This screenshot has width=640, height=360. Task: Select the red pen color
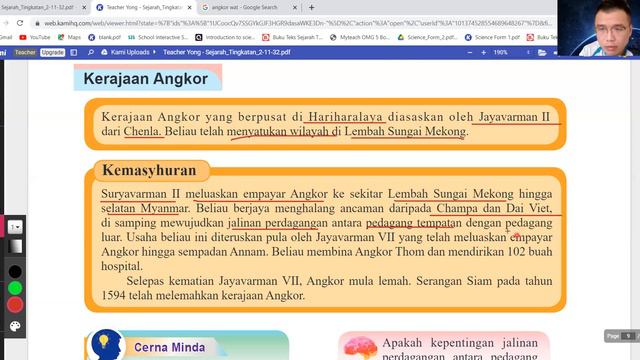point(15,305)
